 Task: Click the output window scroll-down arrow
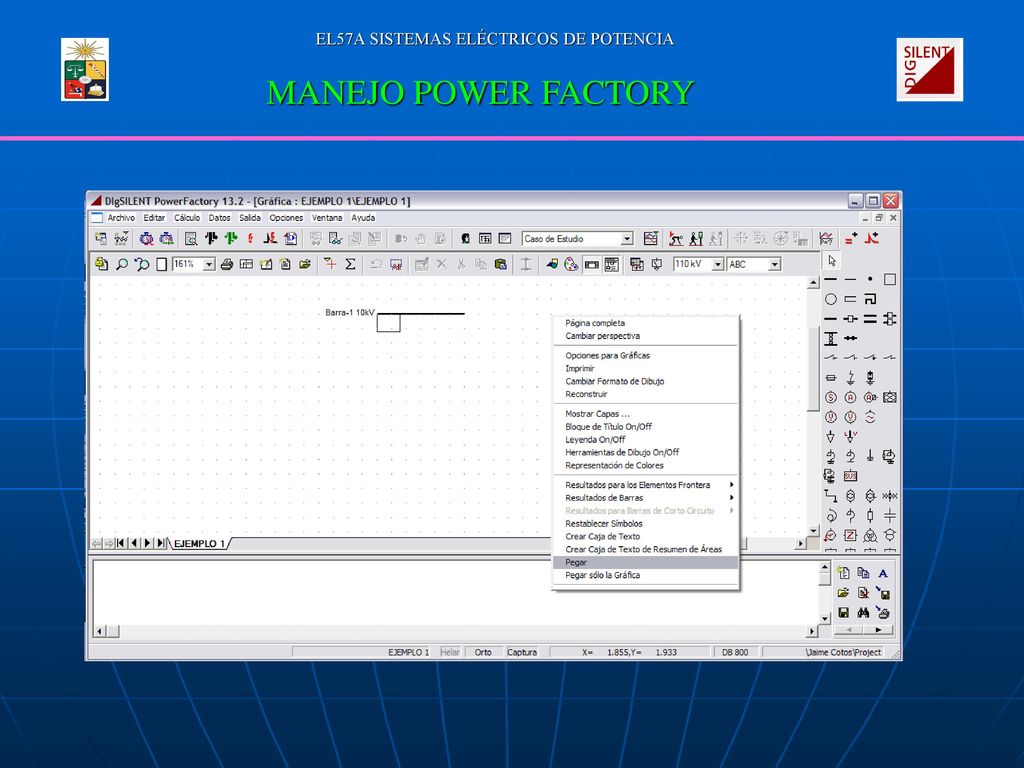[x=824, y=618]
